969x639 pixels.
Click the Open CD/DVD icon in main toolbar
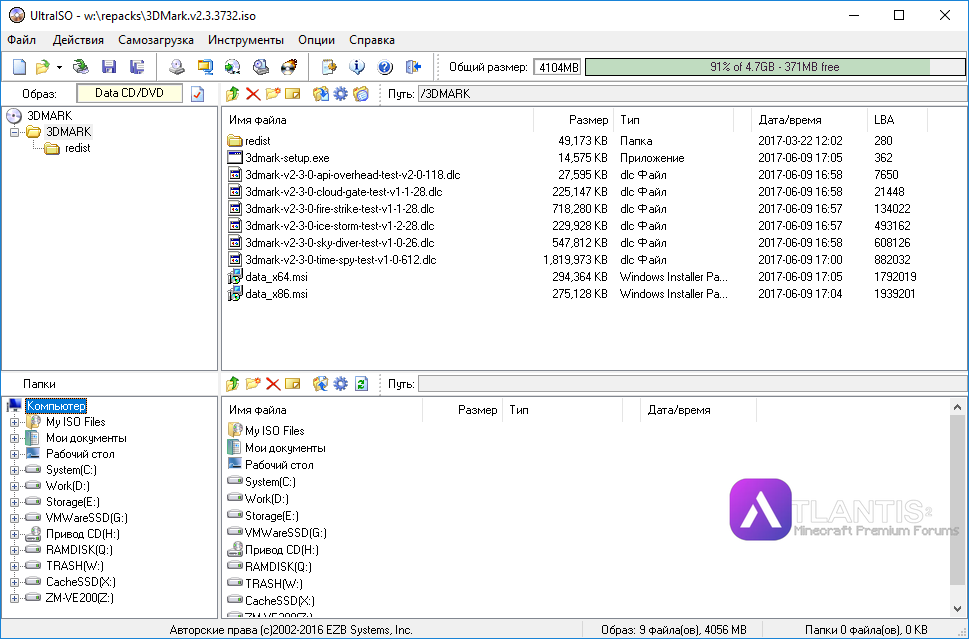pyautogui.click(x=81, y=67)
